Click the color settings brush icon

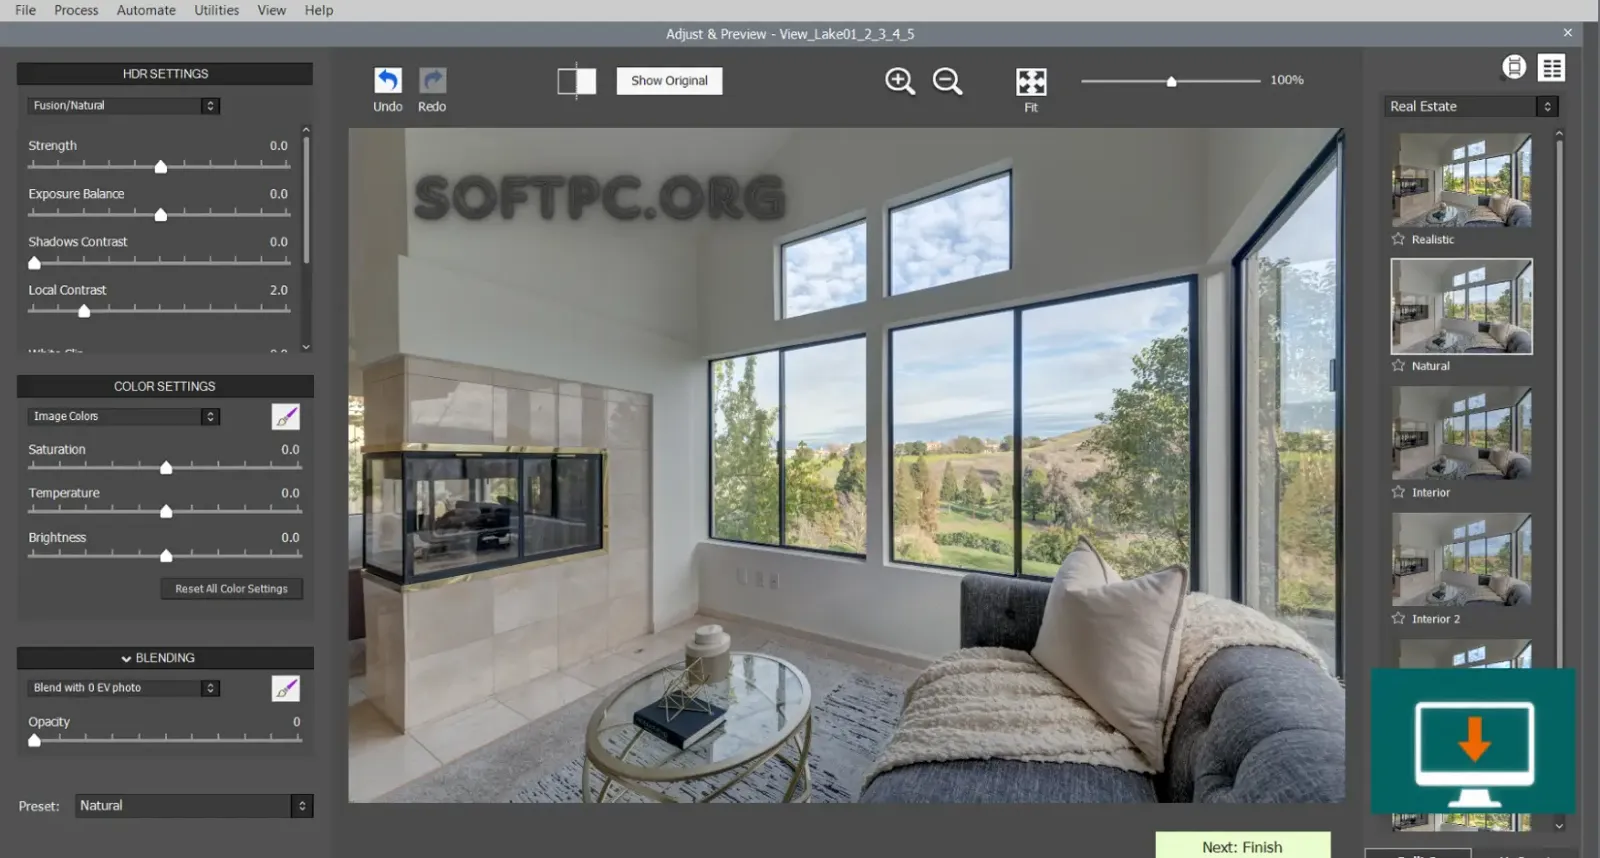coord(286,416)
